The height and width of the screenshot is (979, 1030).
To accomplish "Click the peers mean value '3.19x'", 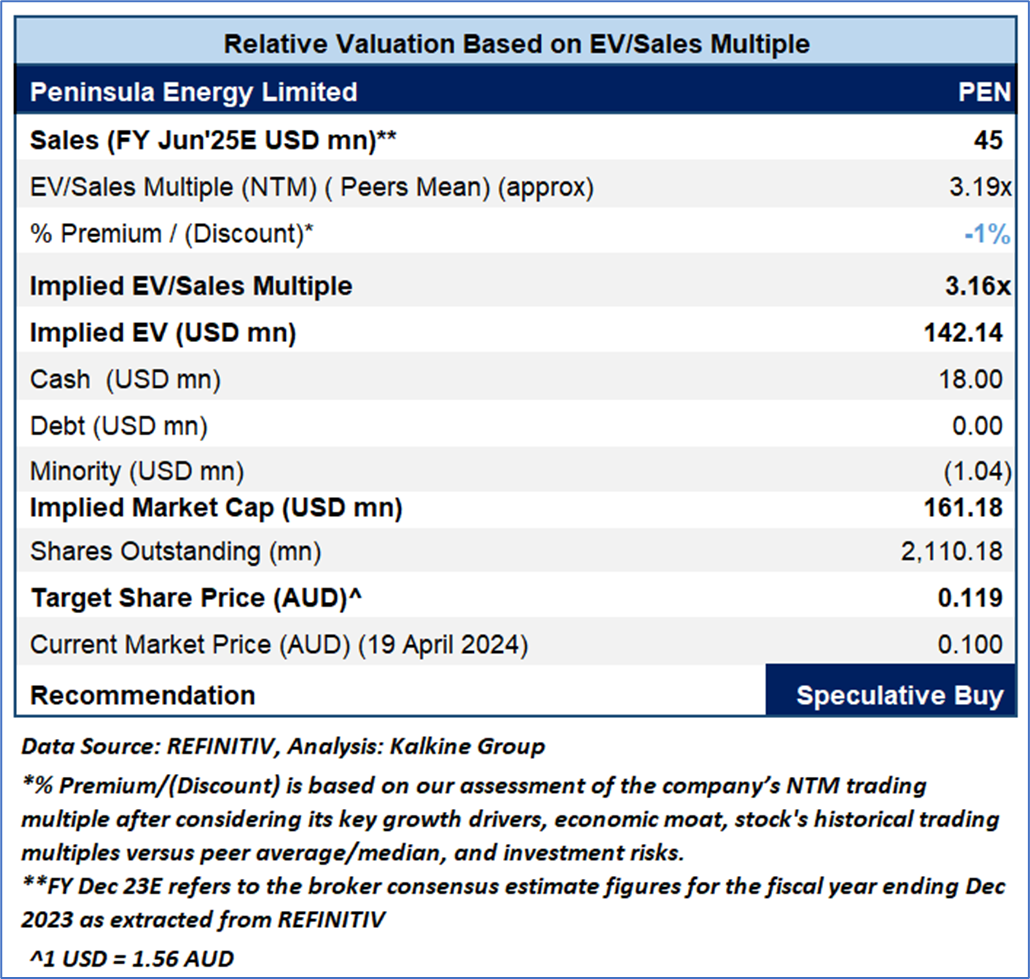I will pos(979,187).
